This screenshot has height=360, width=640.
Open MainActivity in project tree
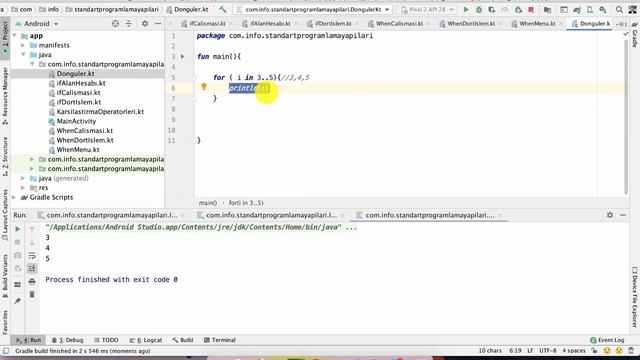[76, 121]
